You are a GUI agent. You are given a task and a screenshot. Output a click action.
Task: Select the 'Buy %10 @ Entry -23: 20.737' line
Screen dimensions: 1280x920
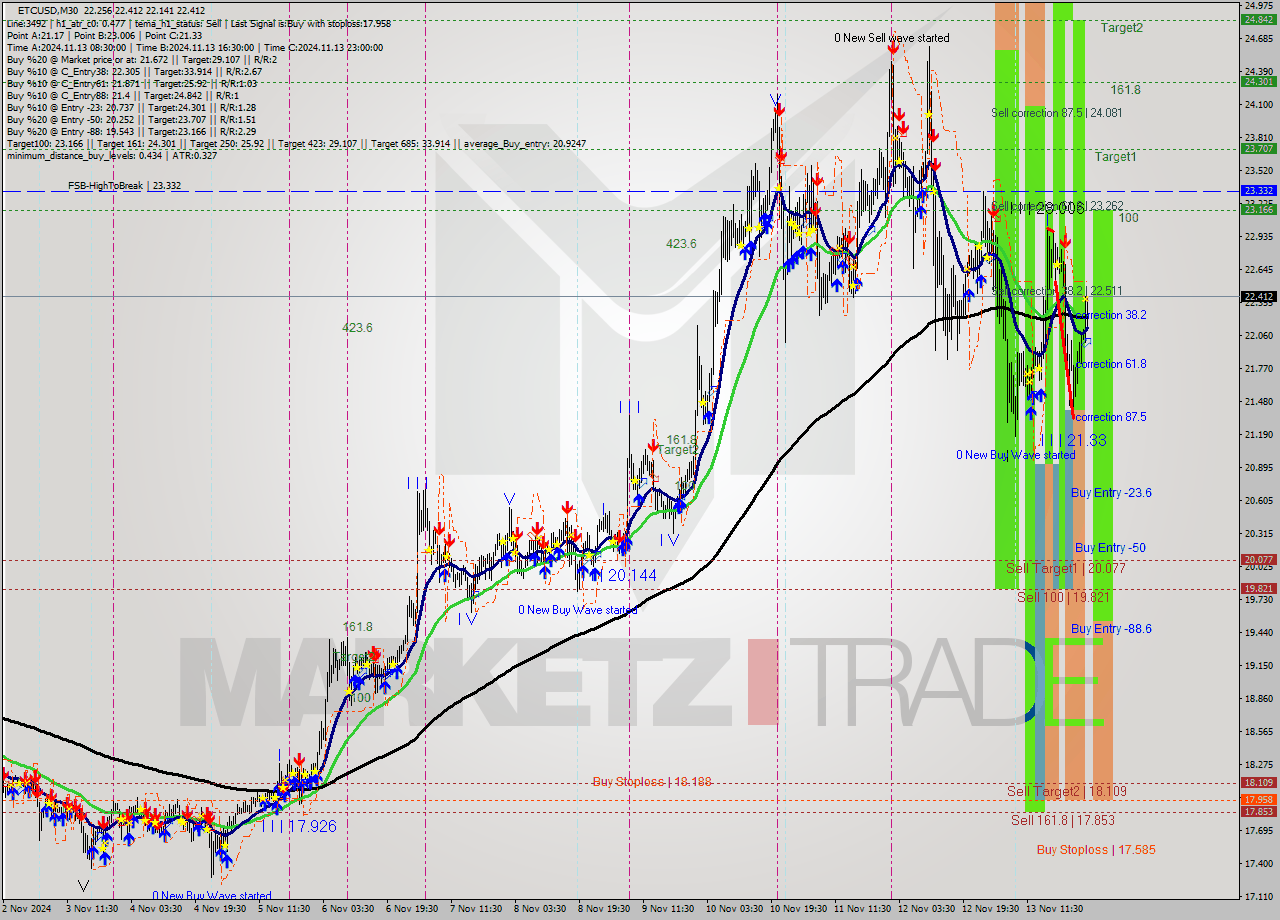131,107
